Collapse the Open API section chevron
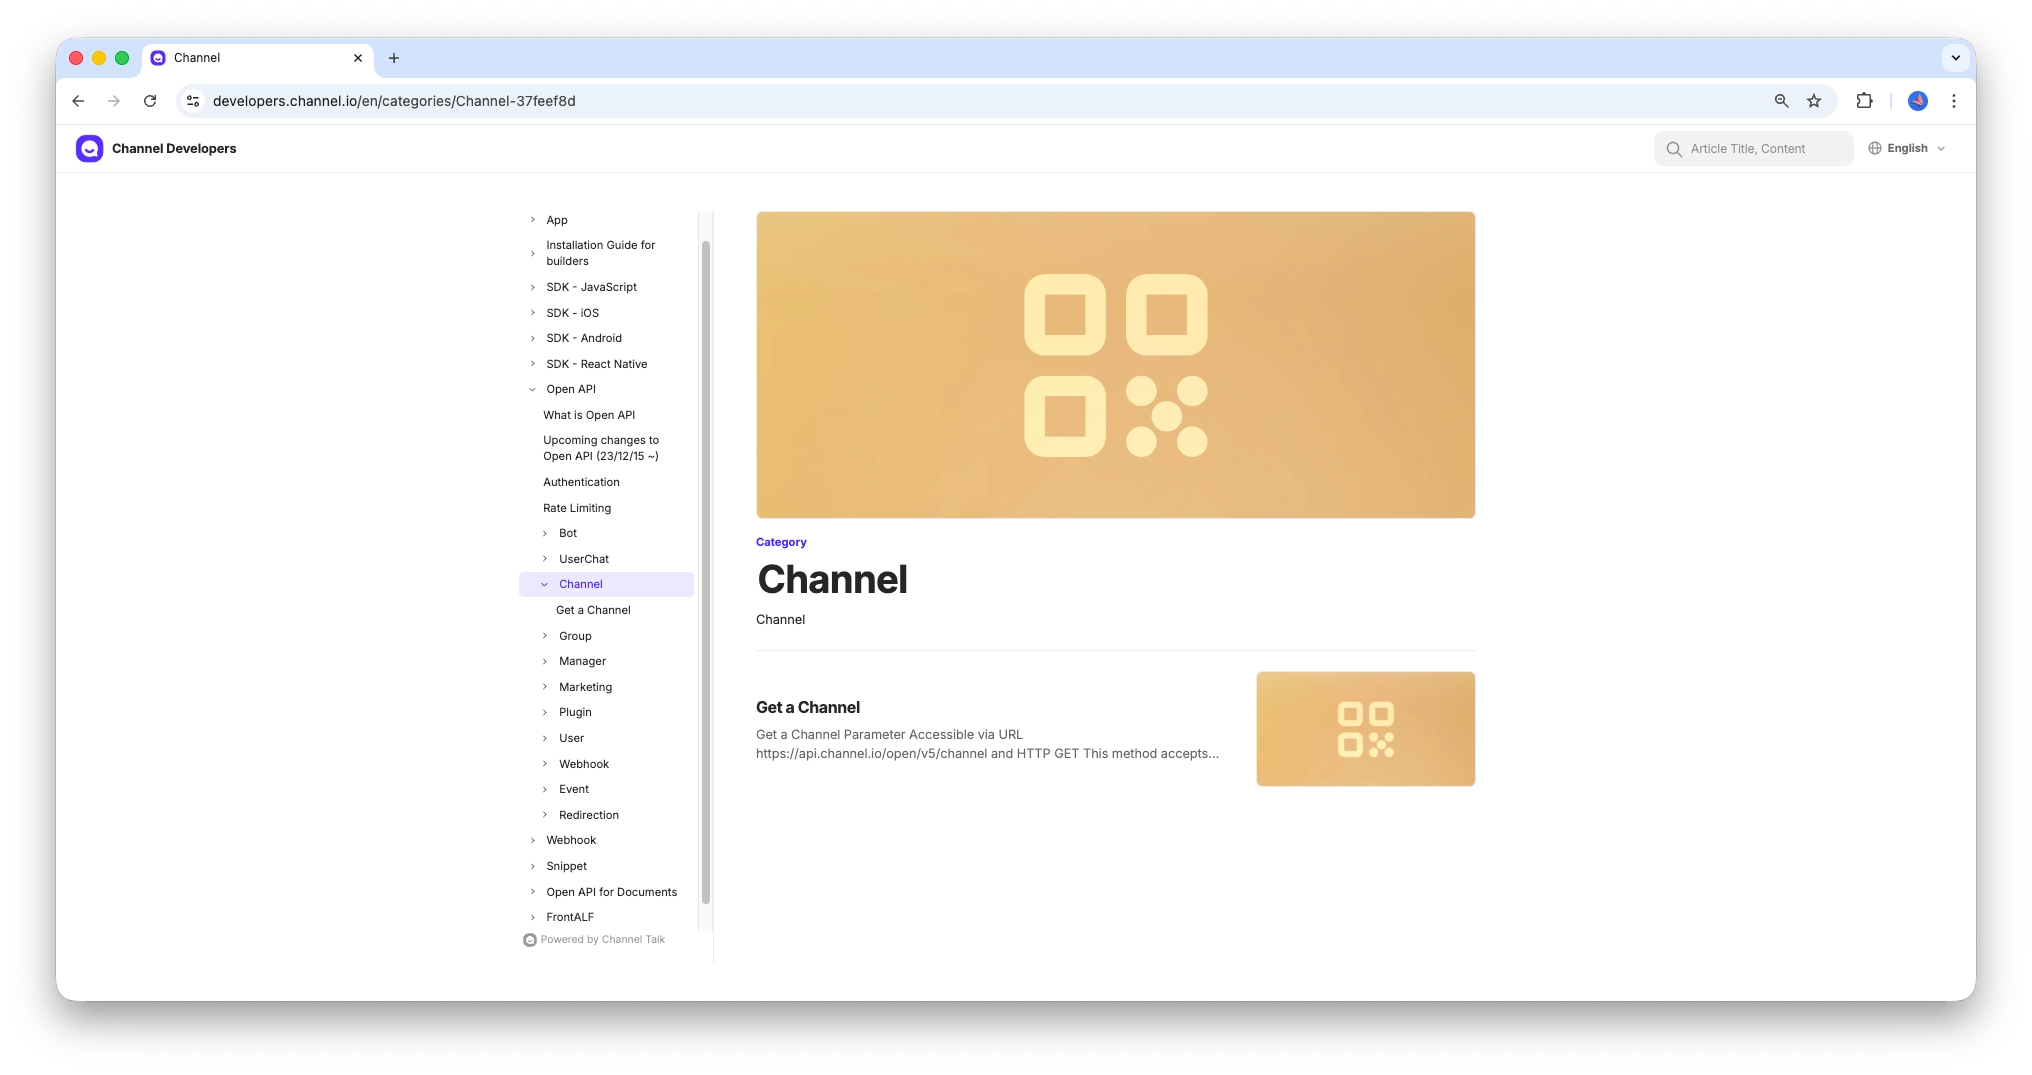 click(533, 390)
